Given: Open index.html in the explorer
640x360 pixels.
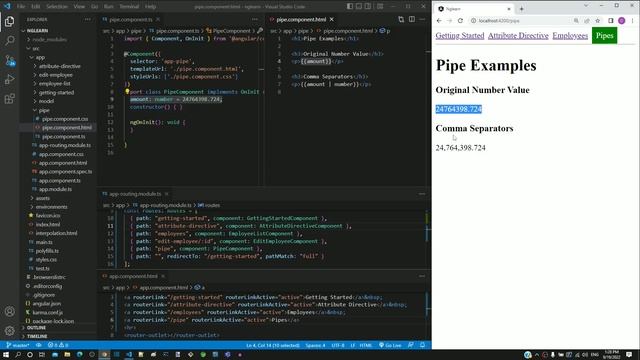Looking at the screenshot, I should tap(48, 224).
